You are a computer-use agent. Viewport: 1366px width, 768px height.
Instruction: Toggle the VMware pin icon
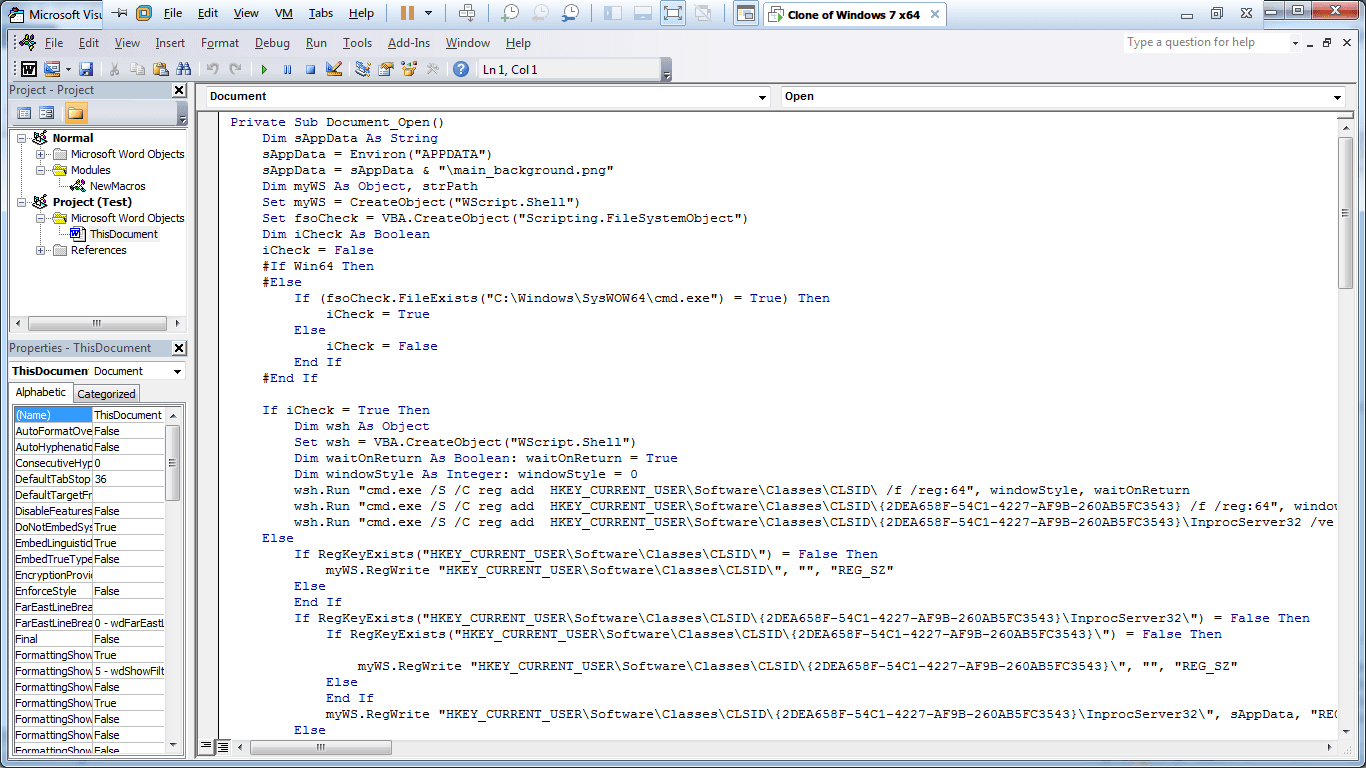pos(120,13)
